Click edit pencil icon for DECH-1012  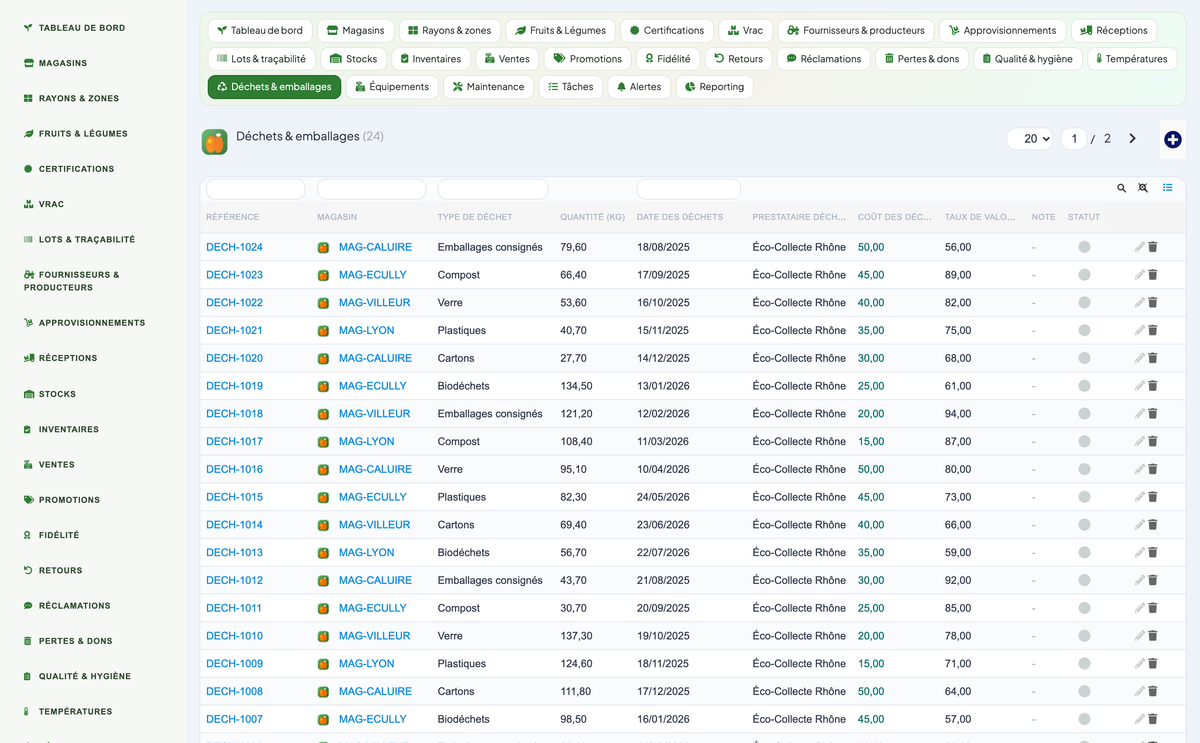(1139, 580)
